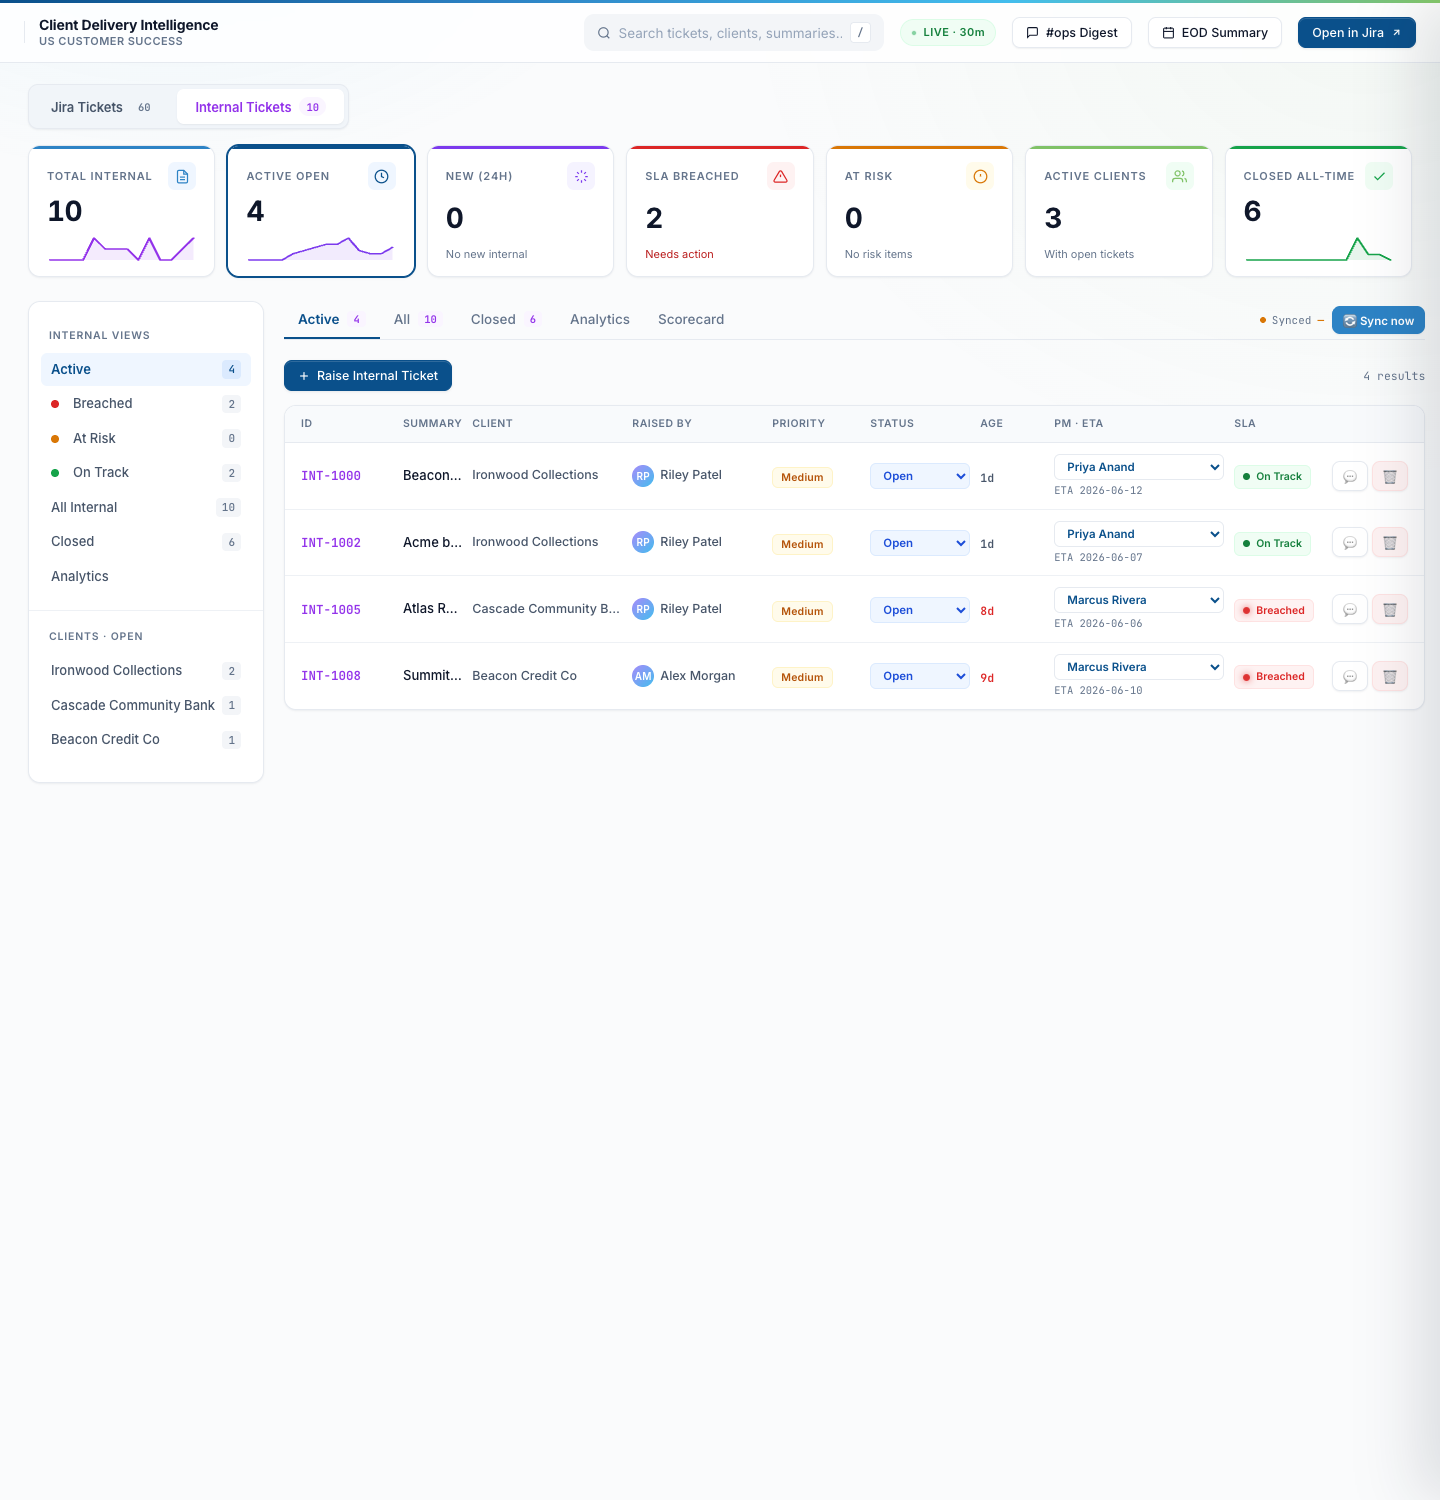This screenshot has height=1500, width=1440.
Task: Click trash icon on INT-1008 row
Action: point(1389,677)
